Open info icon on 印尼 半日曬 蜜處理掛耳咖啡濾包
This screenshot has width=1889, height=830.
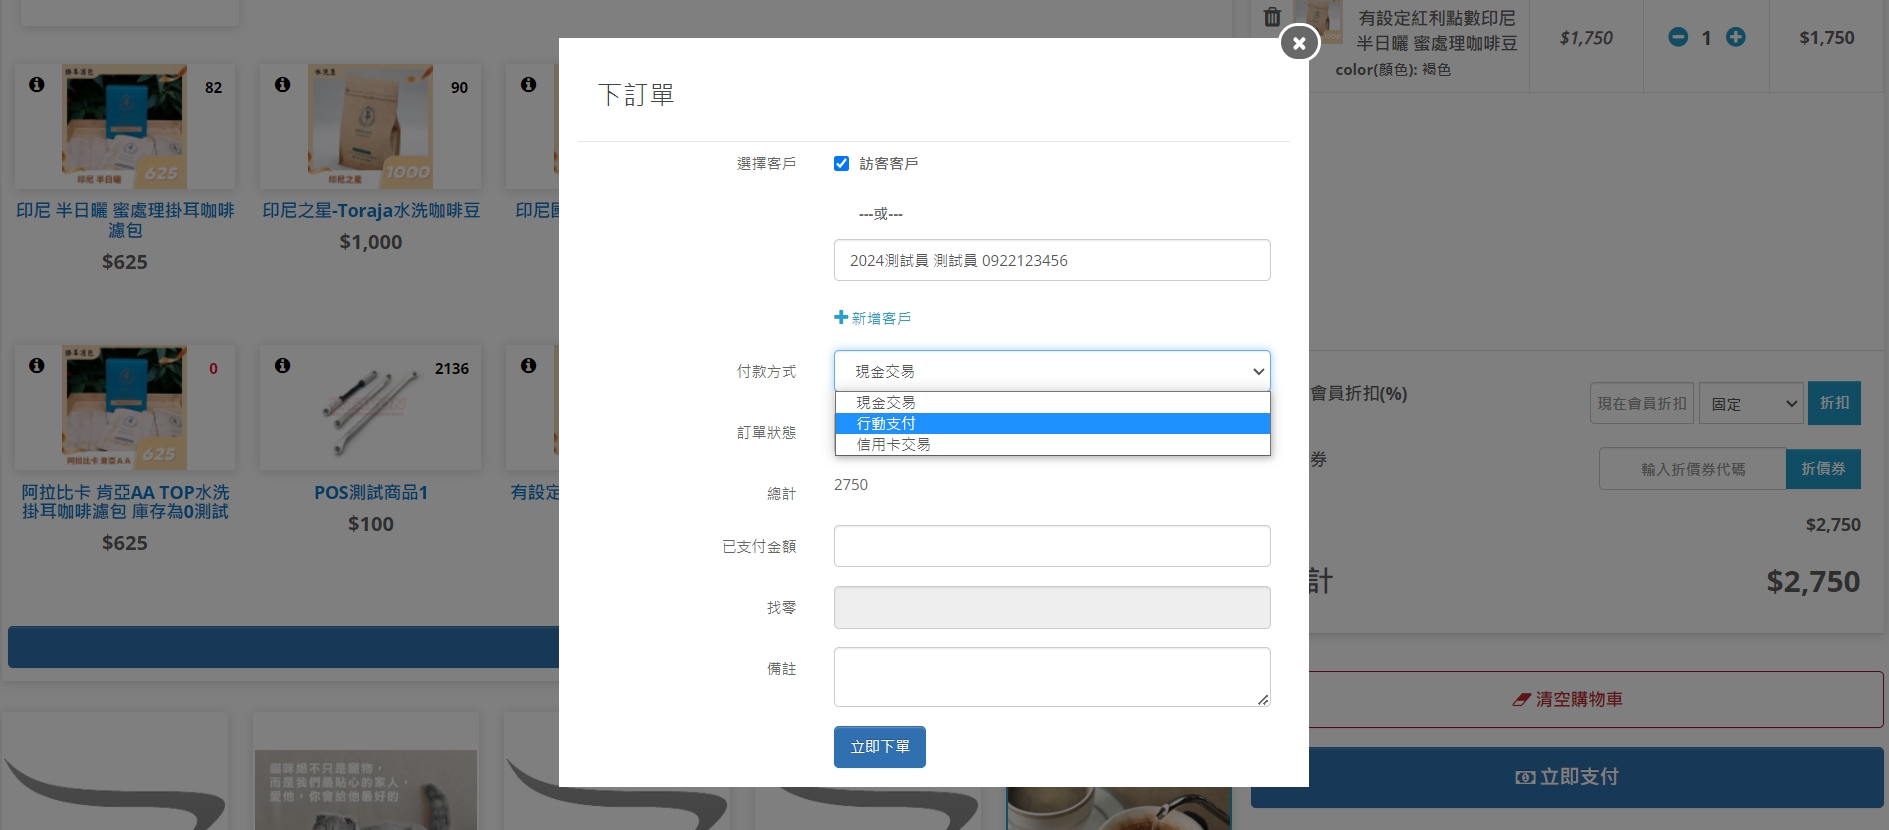coord(37,84)
